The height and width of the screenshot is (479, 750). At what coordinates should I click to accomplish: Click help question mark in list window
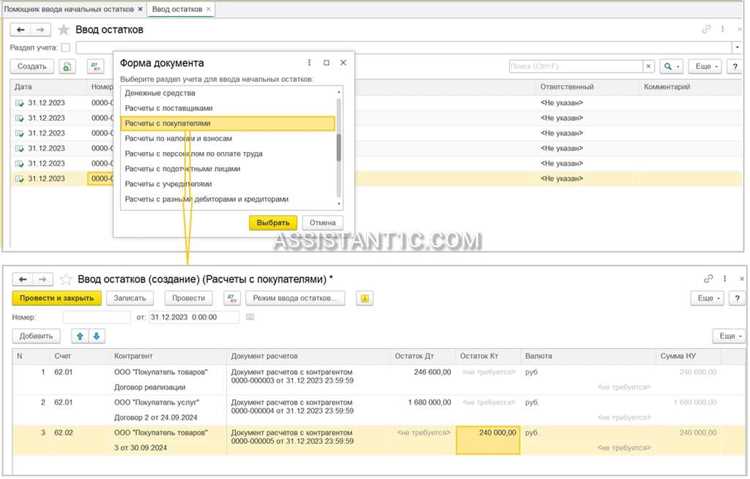735,67
